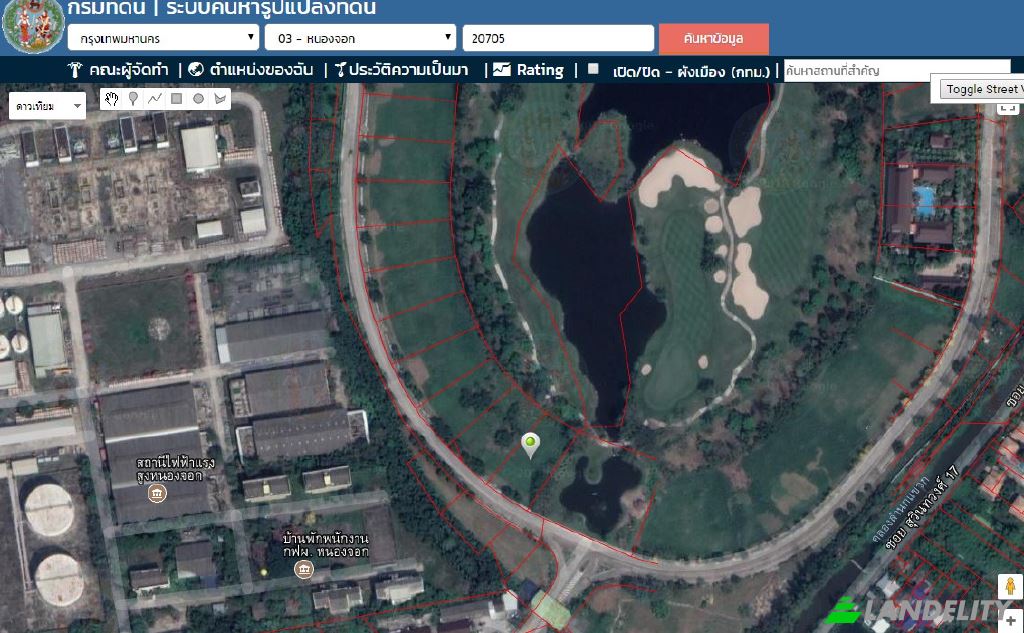The width and height of the screenshot is (1024, 633).
Task: Click the green parcel location marker
Action: 530,445
